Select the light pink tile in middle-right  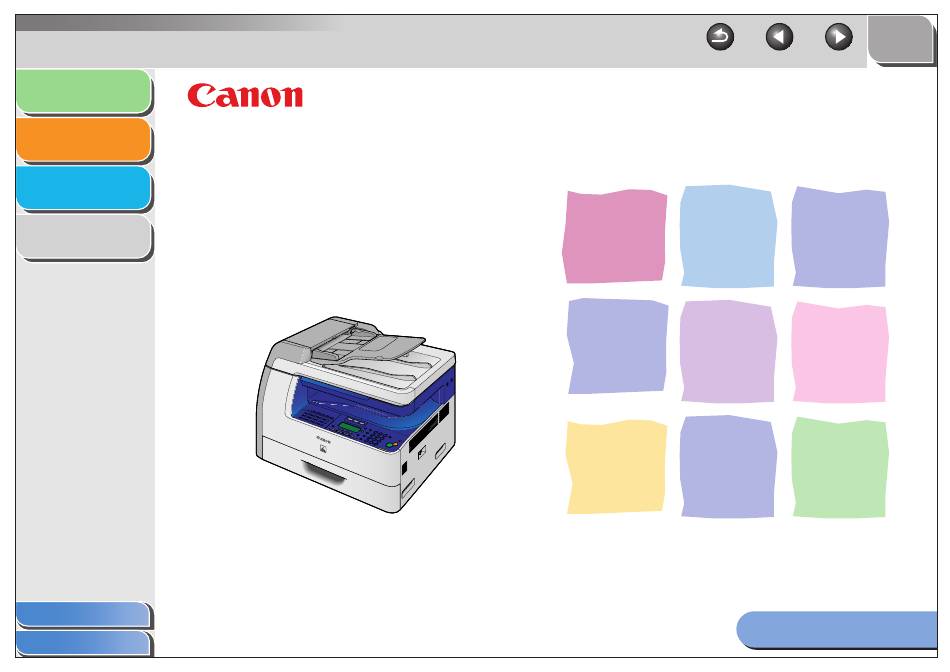pyautogui.click(x=840, y=352)
